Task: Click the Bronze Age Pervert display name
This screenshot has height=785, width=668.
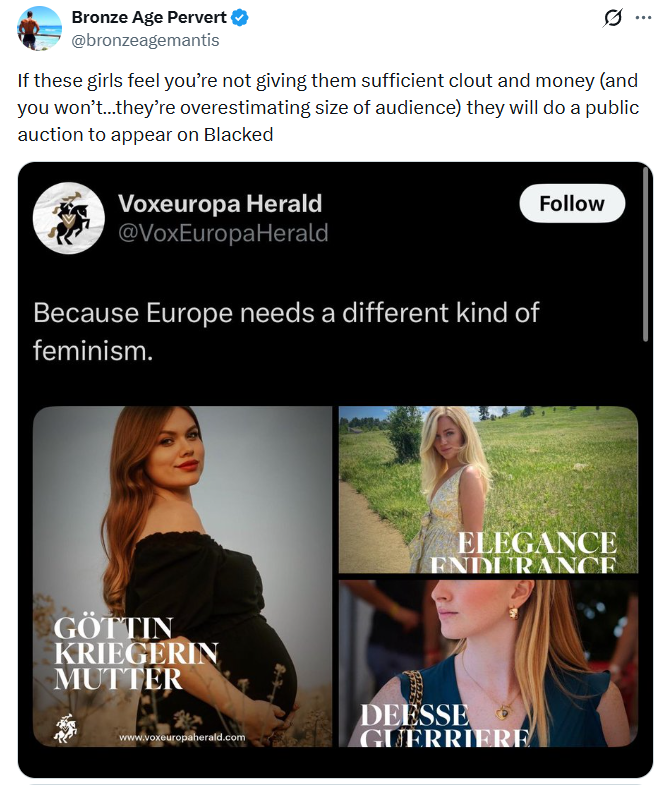Action: pos(149,18)
